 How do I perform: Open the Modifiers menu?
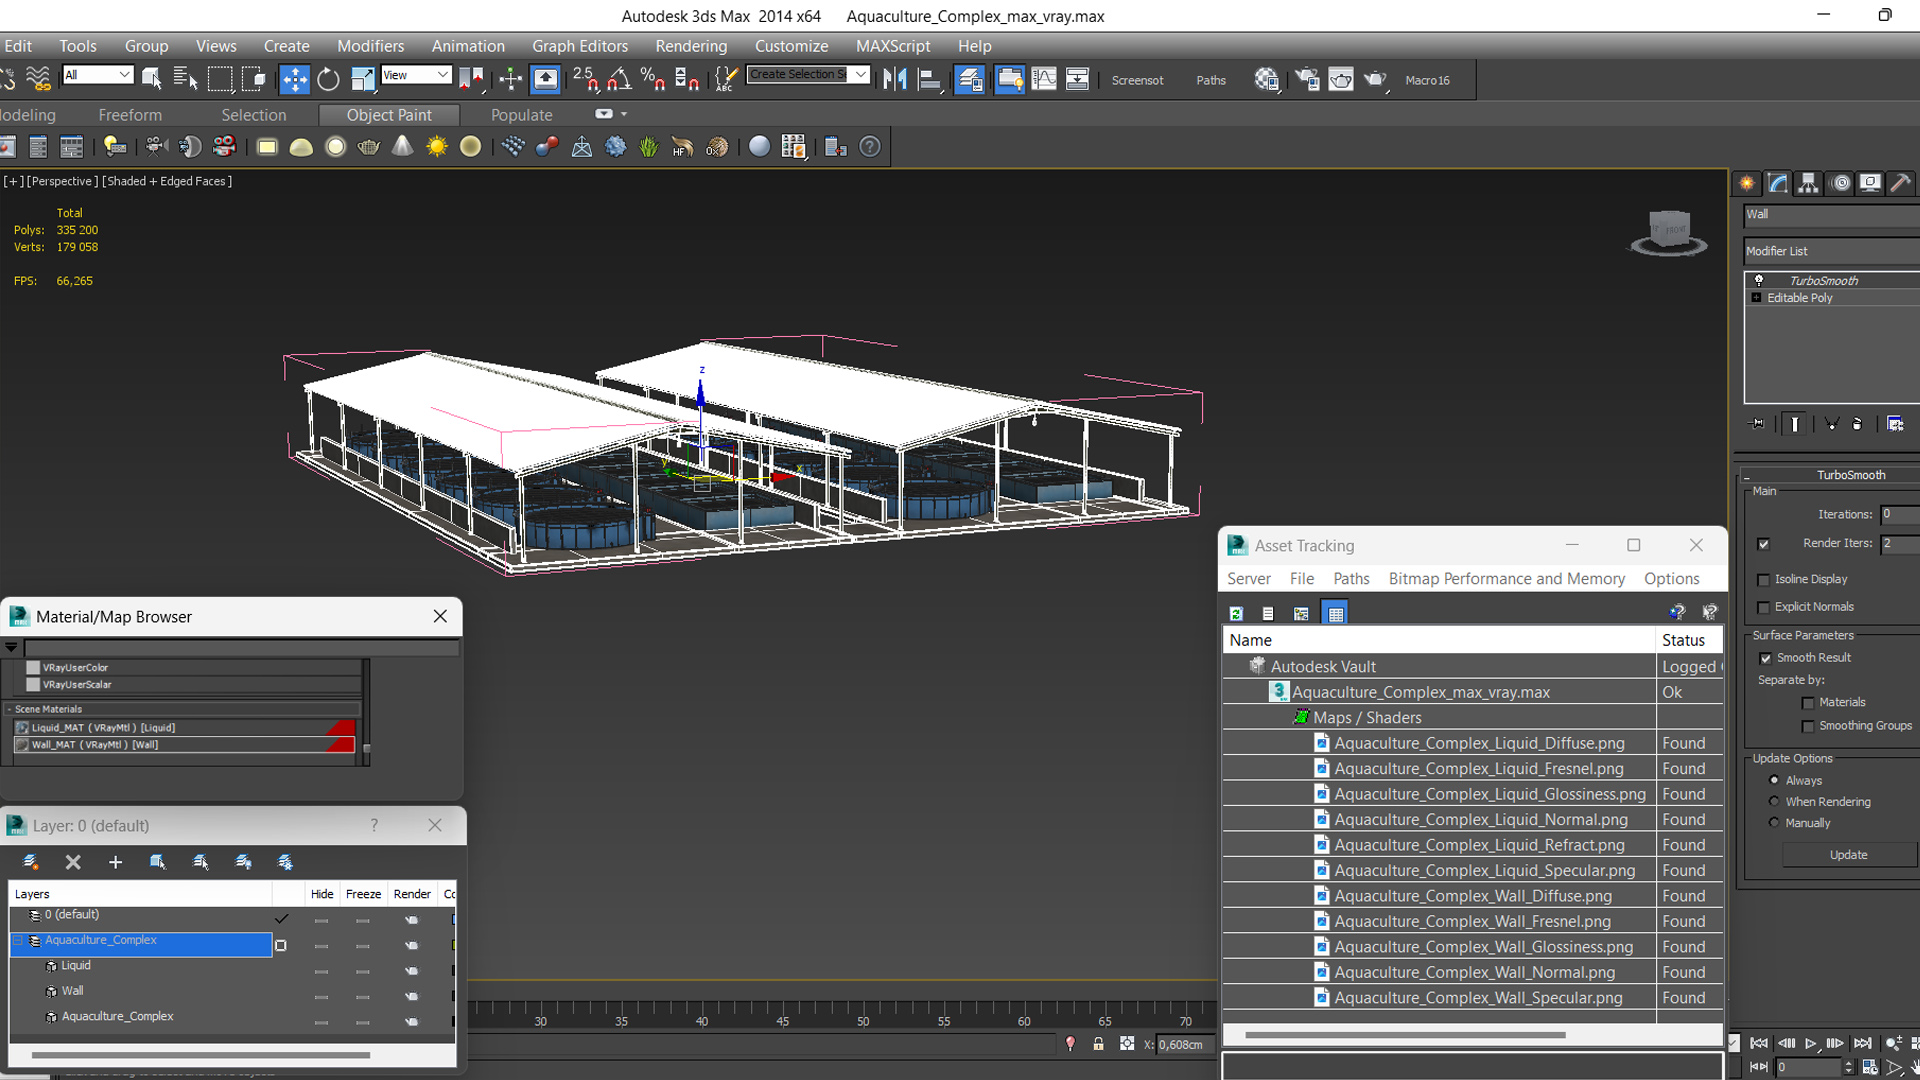(370, 46)
